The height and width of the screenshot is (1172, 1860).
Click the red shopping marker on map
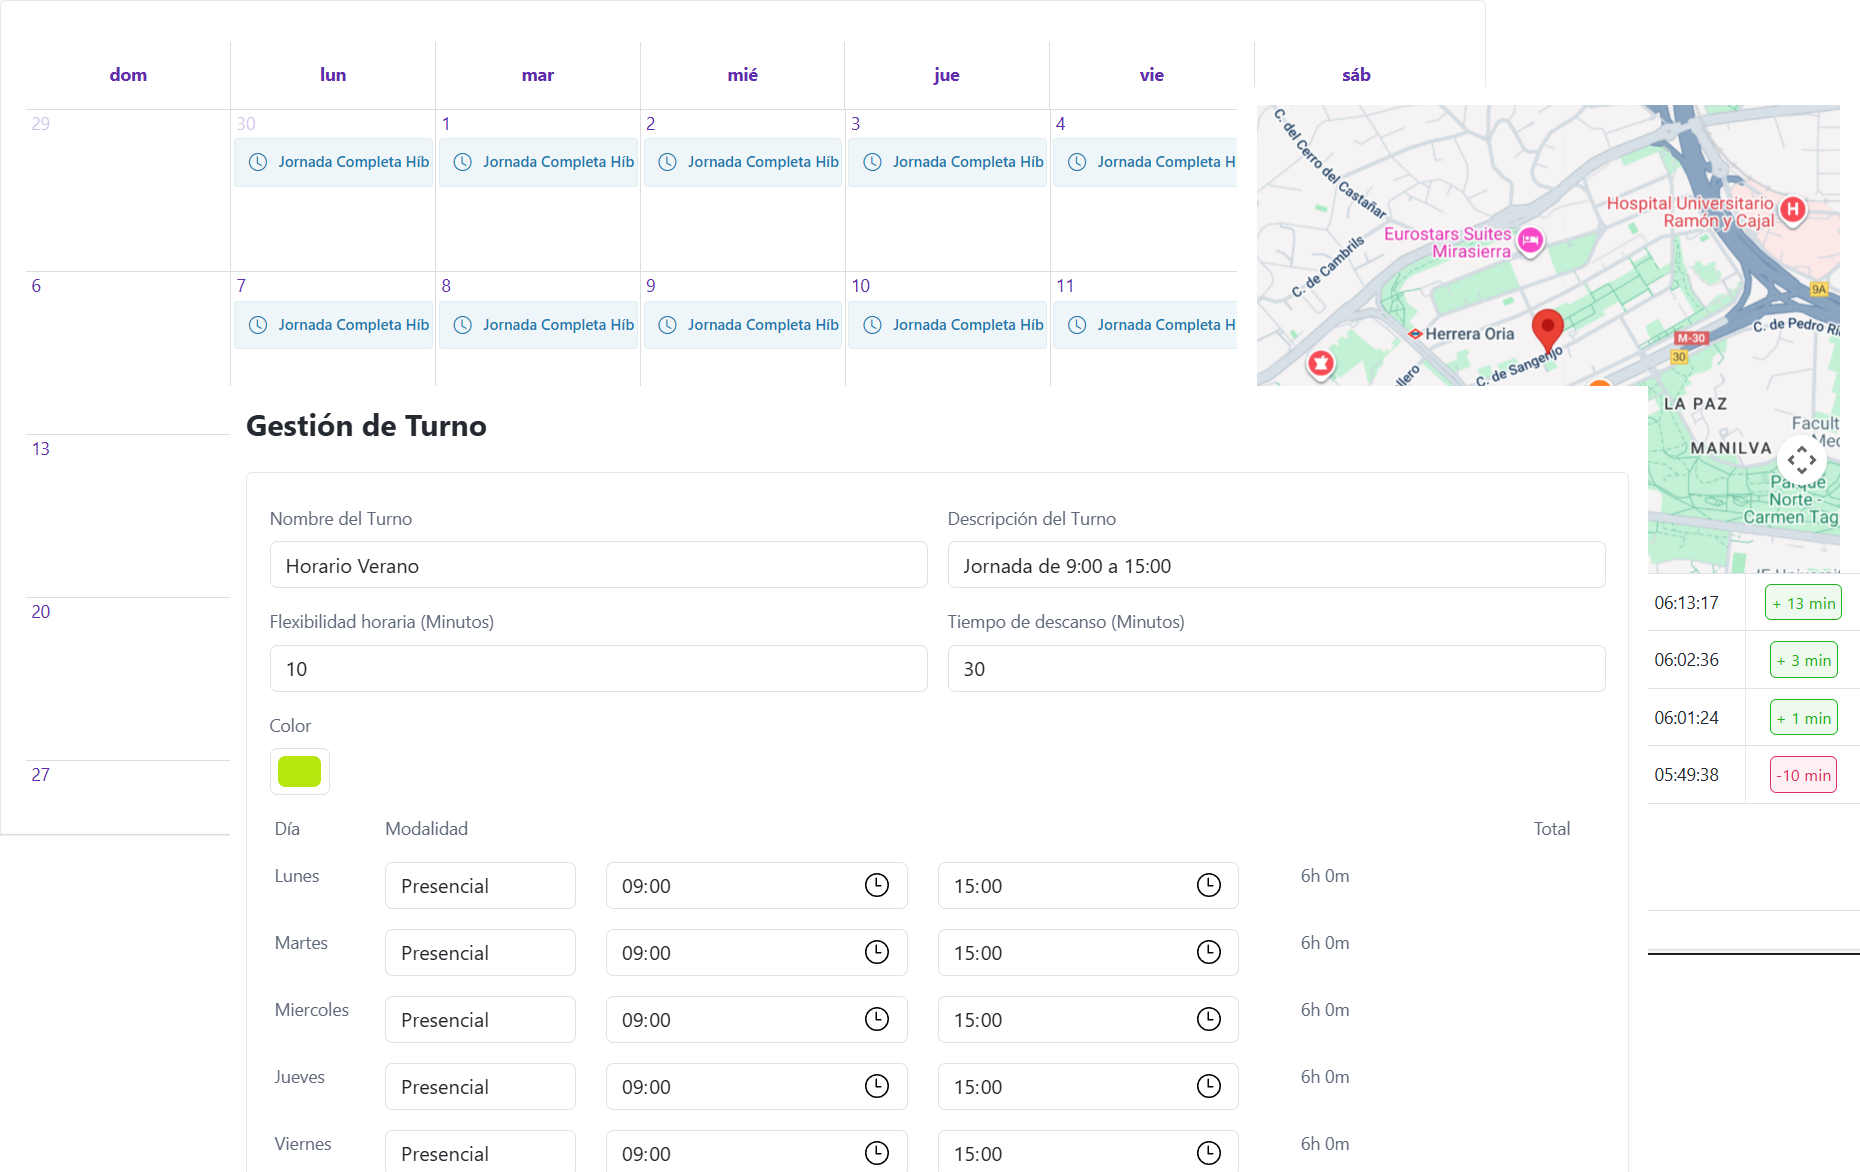pyautogui.click(x=1321, y=363)
